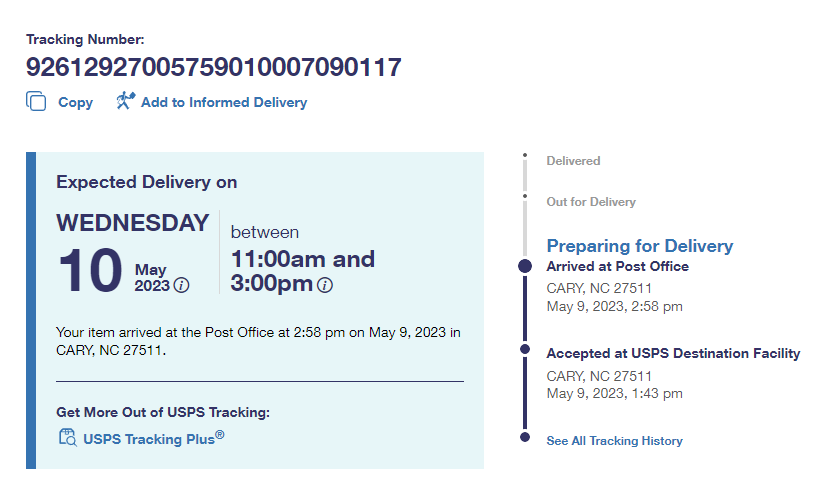This screenshot has height=483, width=824.
Task: Click the small Out for Delivery step dot
Action: pyautogui.click(x=525, y=196)
